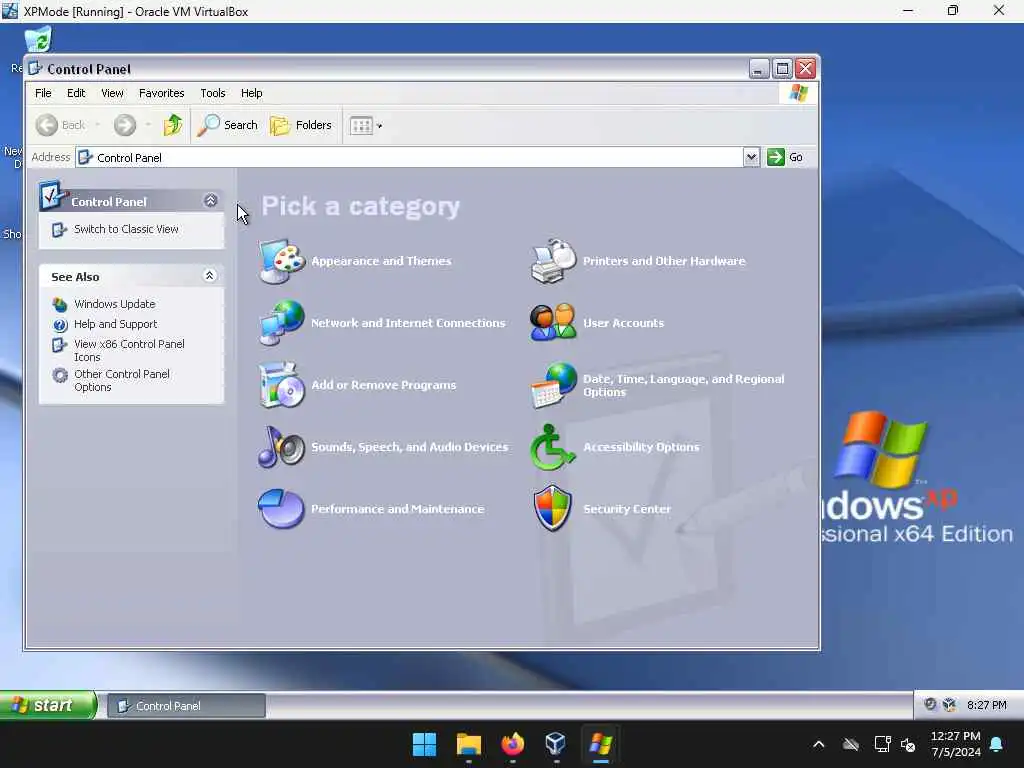Screen dimensions: 1024x768
Task: Open the host notification bell icon
Action: [x=997, y=744]
